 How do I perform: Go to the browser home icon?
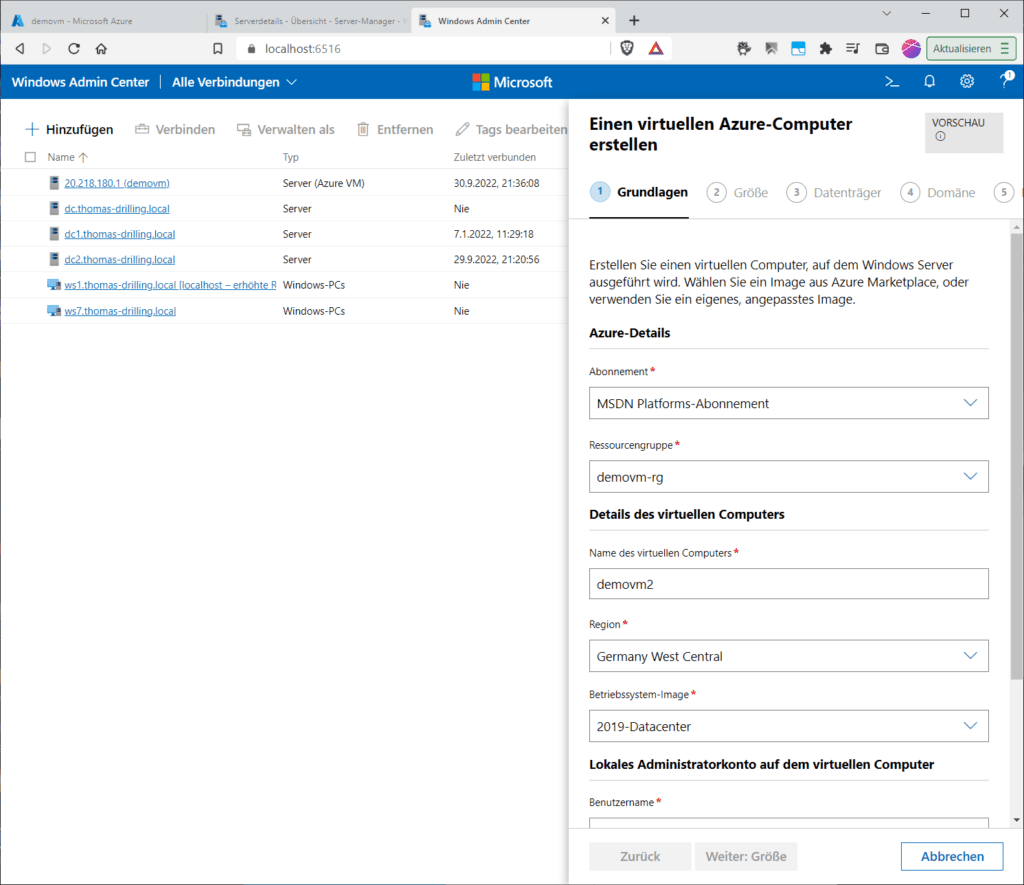pos(101,48)
